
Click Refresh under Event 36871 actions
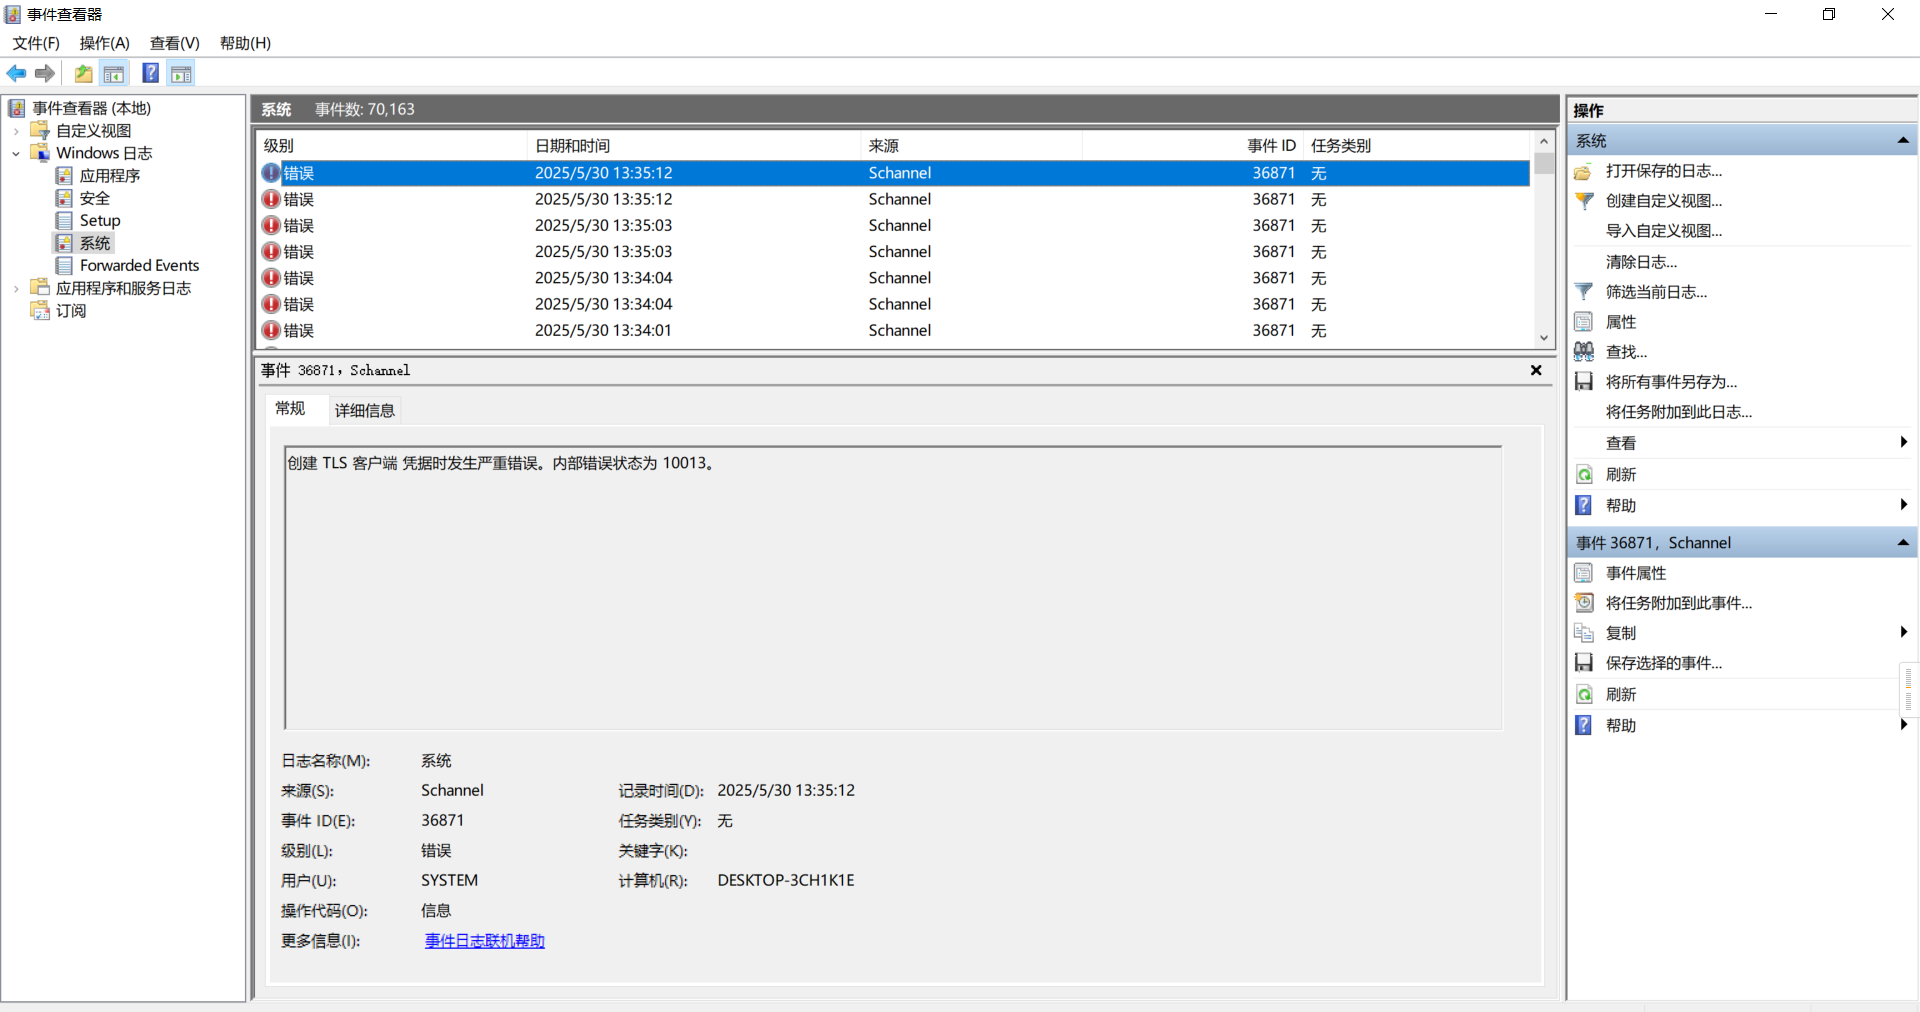point(1621,695)
